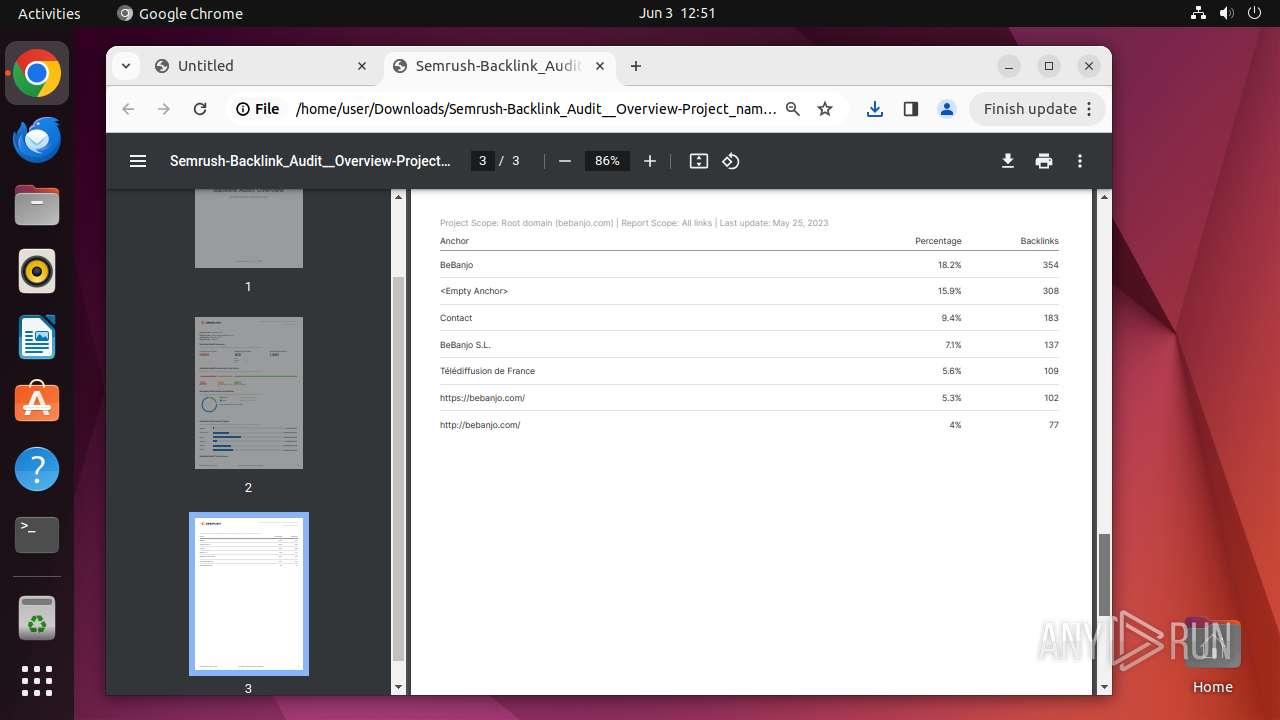The width and height of the screenshot is (1280, 720).
Task: Reload the current page
Action: click(x=200, y=109)
